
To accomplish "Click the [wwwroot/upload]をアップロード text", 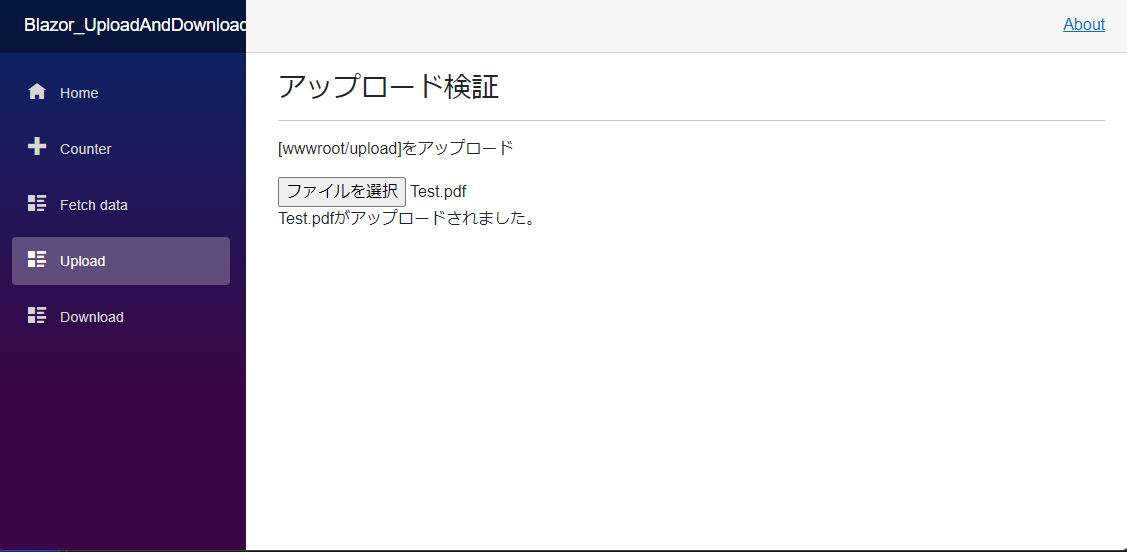I will (x=396, y=149).
